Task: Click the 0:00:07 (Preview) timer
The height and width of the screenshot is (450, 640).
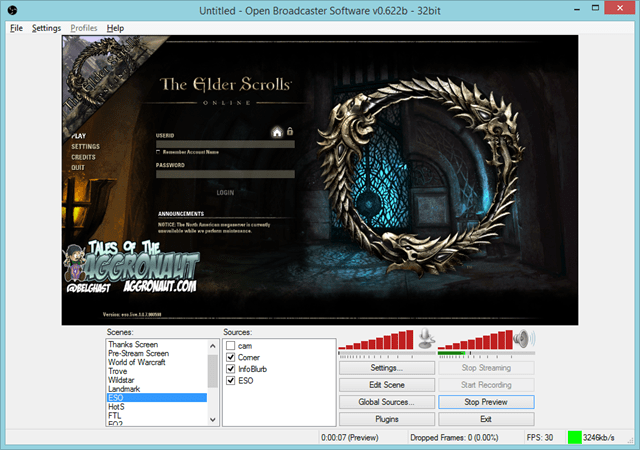Action: (349, 438)
